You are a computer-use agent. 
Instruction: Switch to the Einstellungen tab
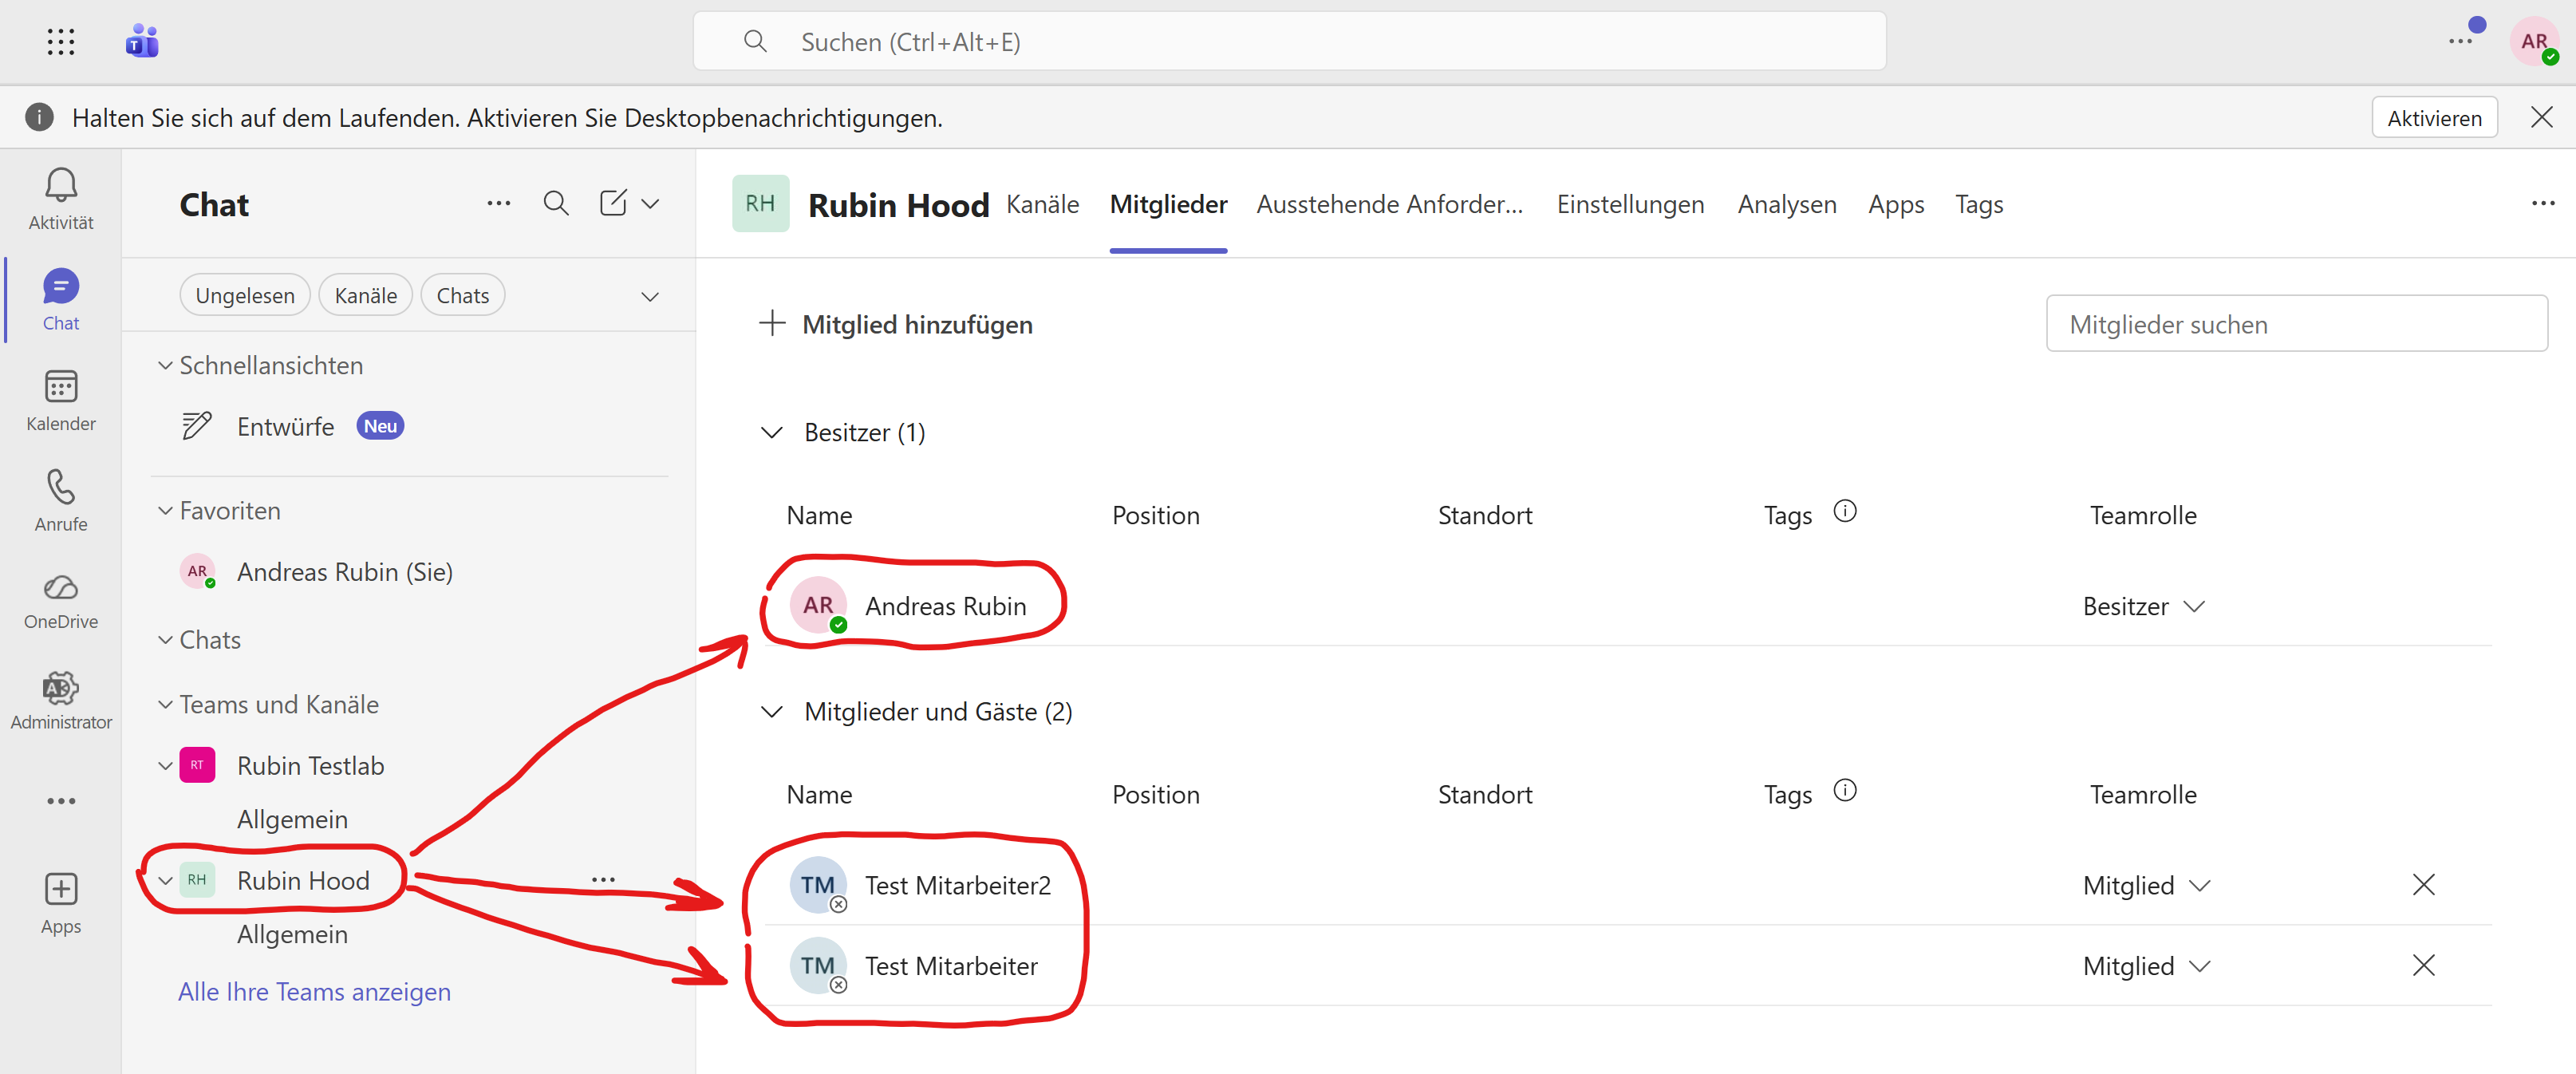click(x=1629, y=205)
